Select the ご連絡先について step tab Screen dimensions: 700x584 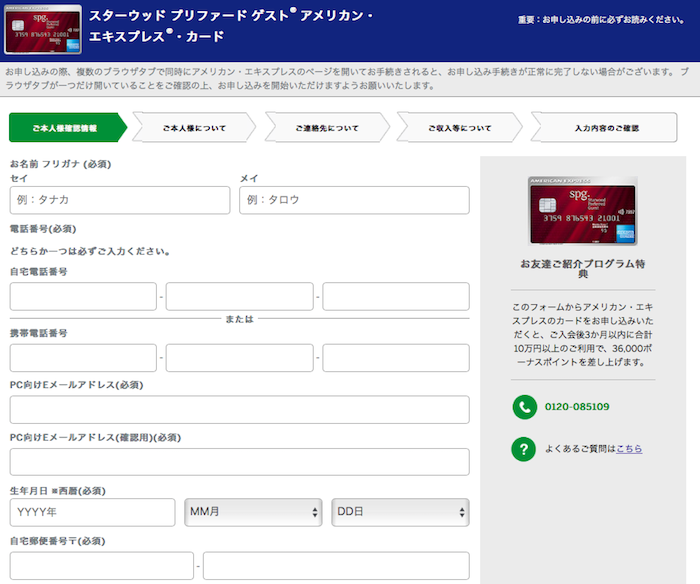click(x=327, y=128)
